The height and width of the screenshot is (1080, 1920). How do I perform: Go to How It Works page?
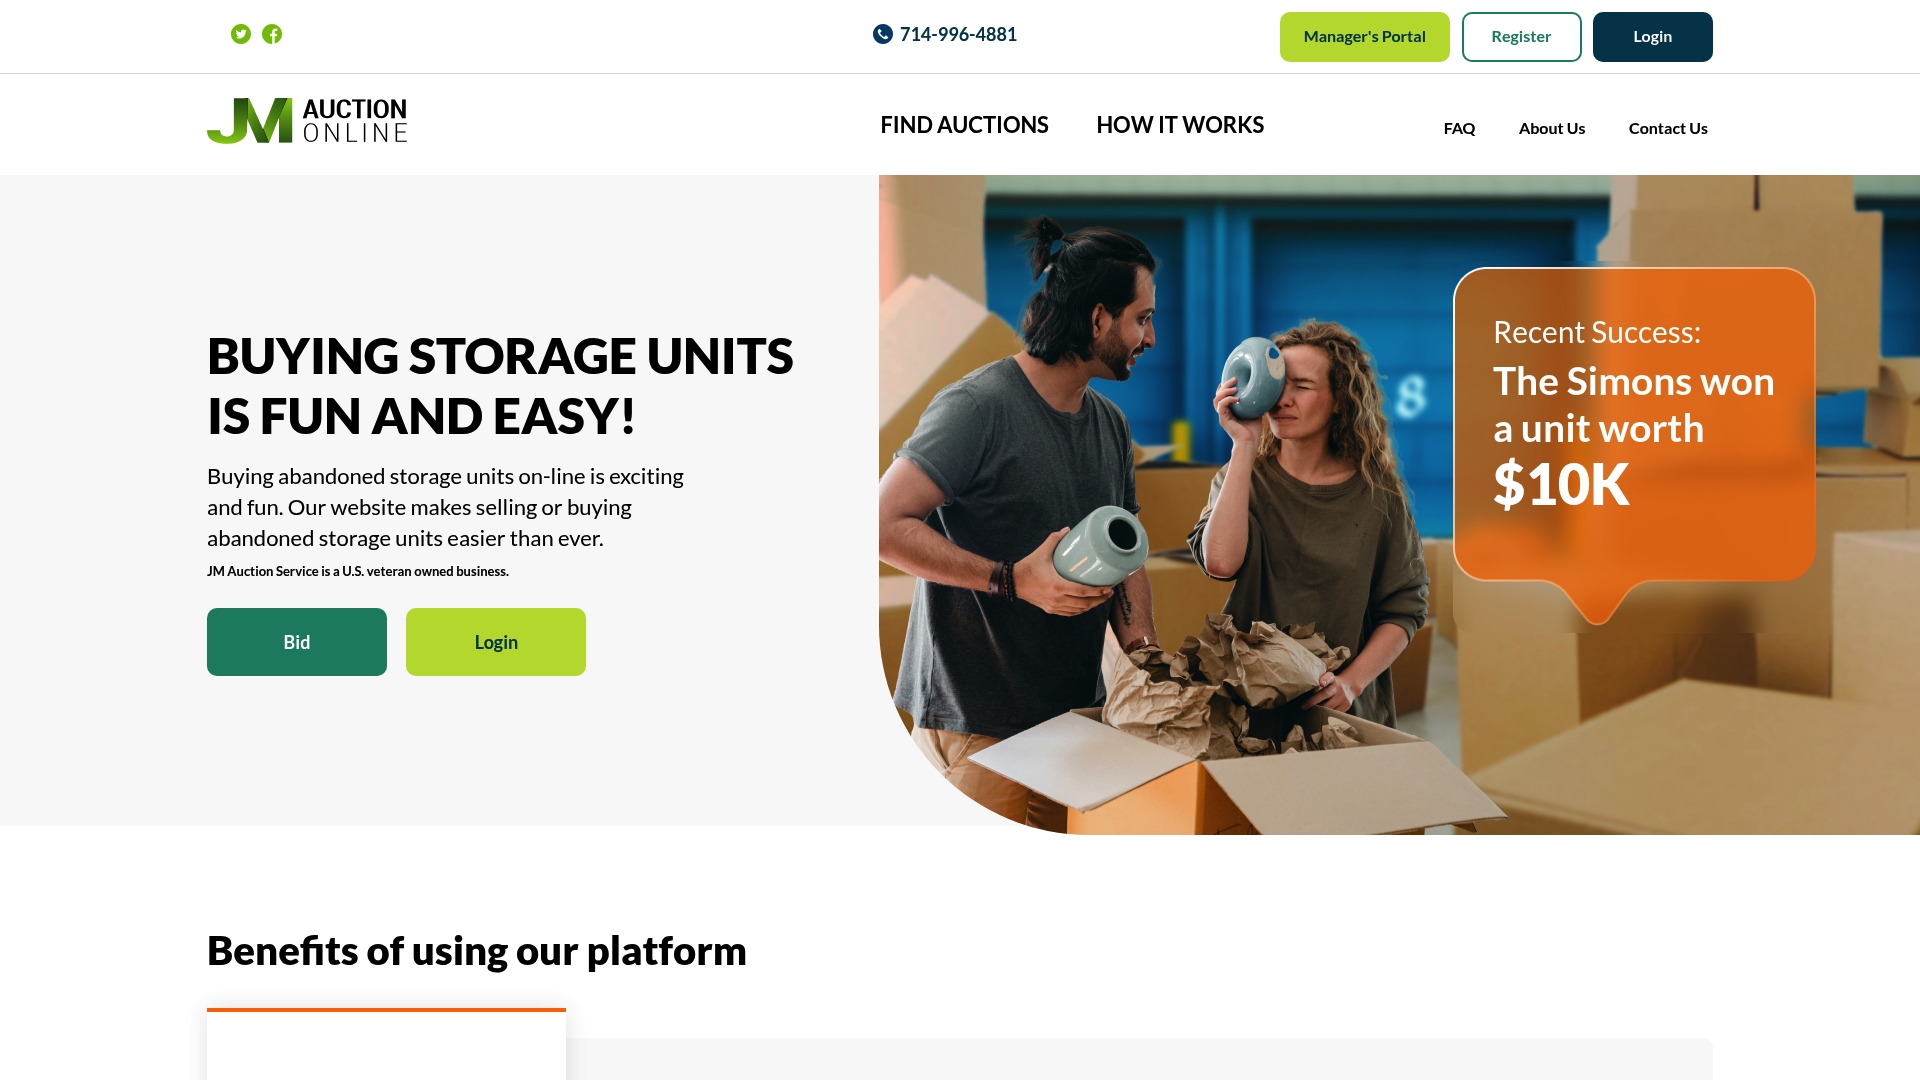(1180, 125)
